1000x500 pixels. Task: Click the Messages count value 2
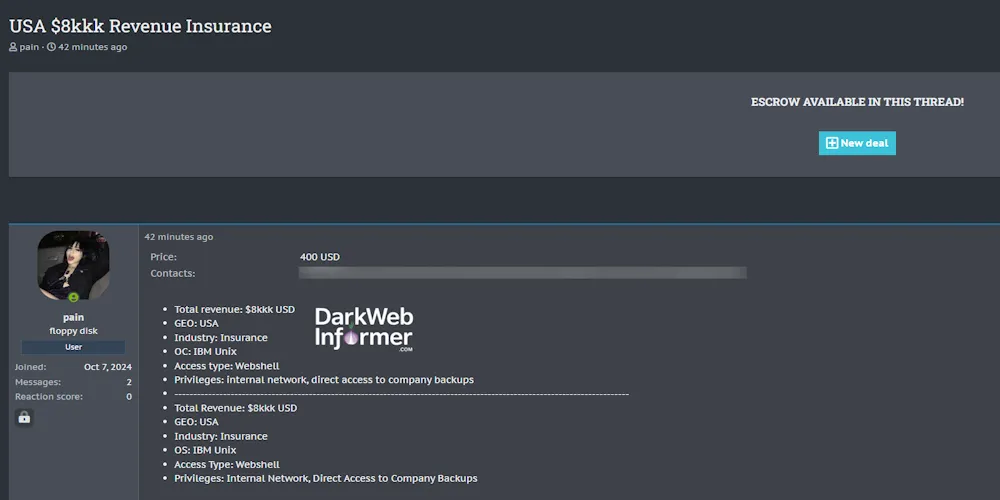click(128, 382)
